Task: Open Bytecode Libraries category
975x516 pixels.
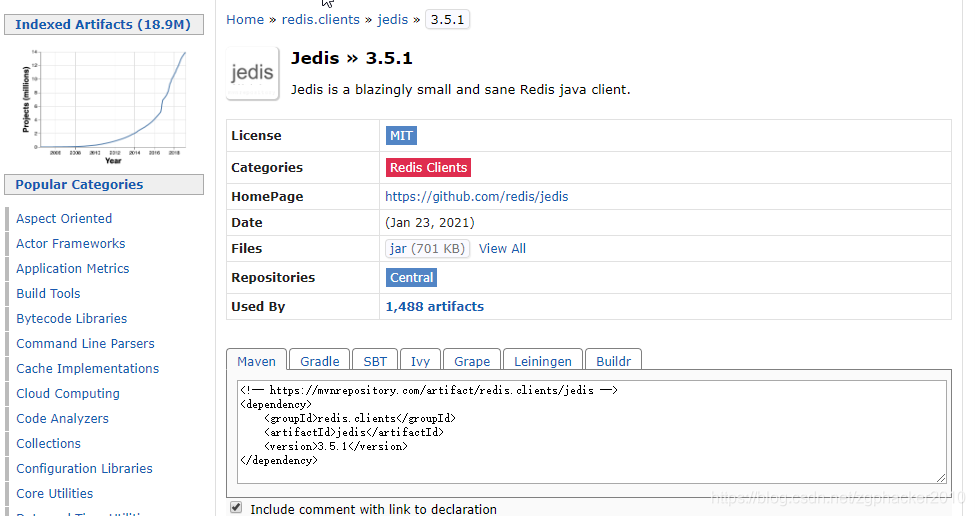Action: [x=72, y=318]
